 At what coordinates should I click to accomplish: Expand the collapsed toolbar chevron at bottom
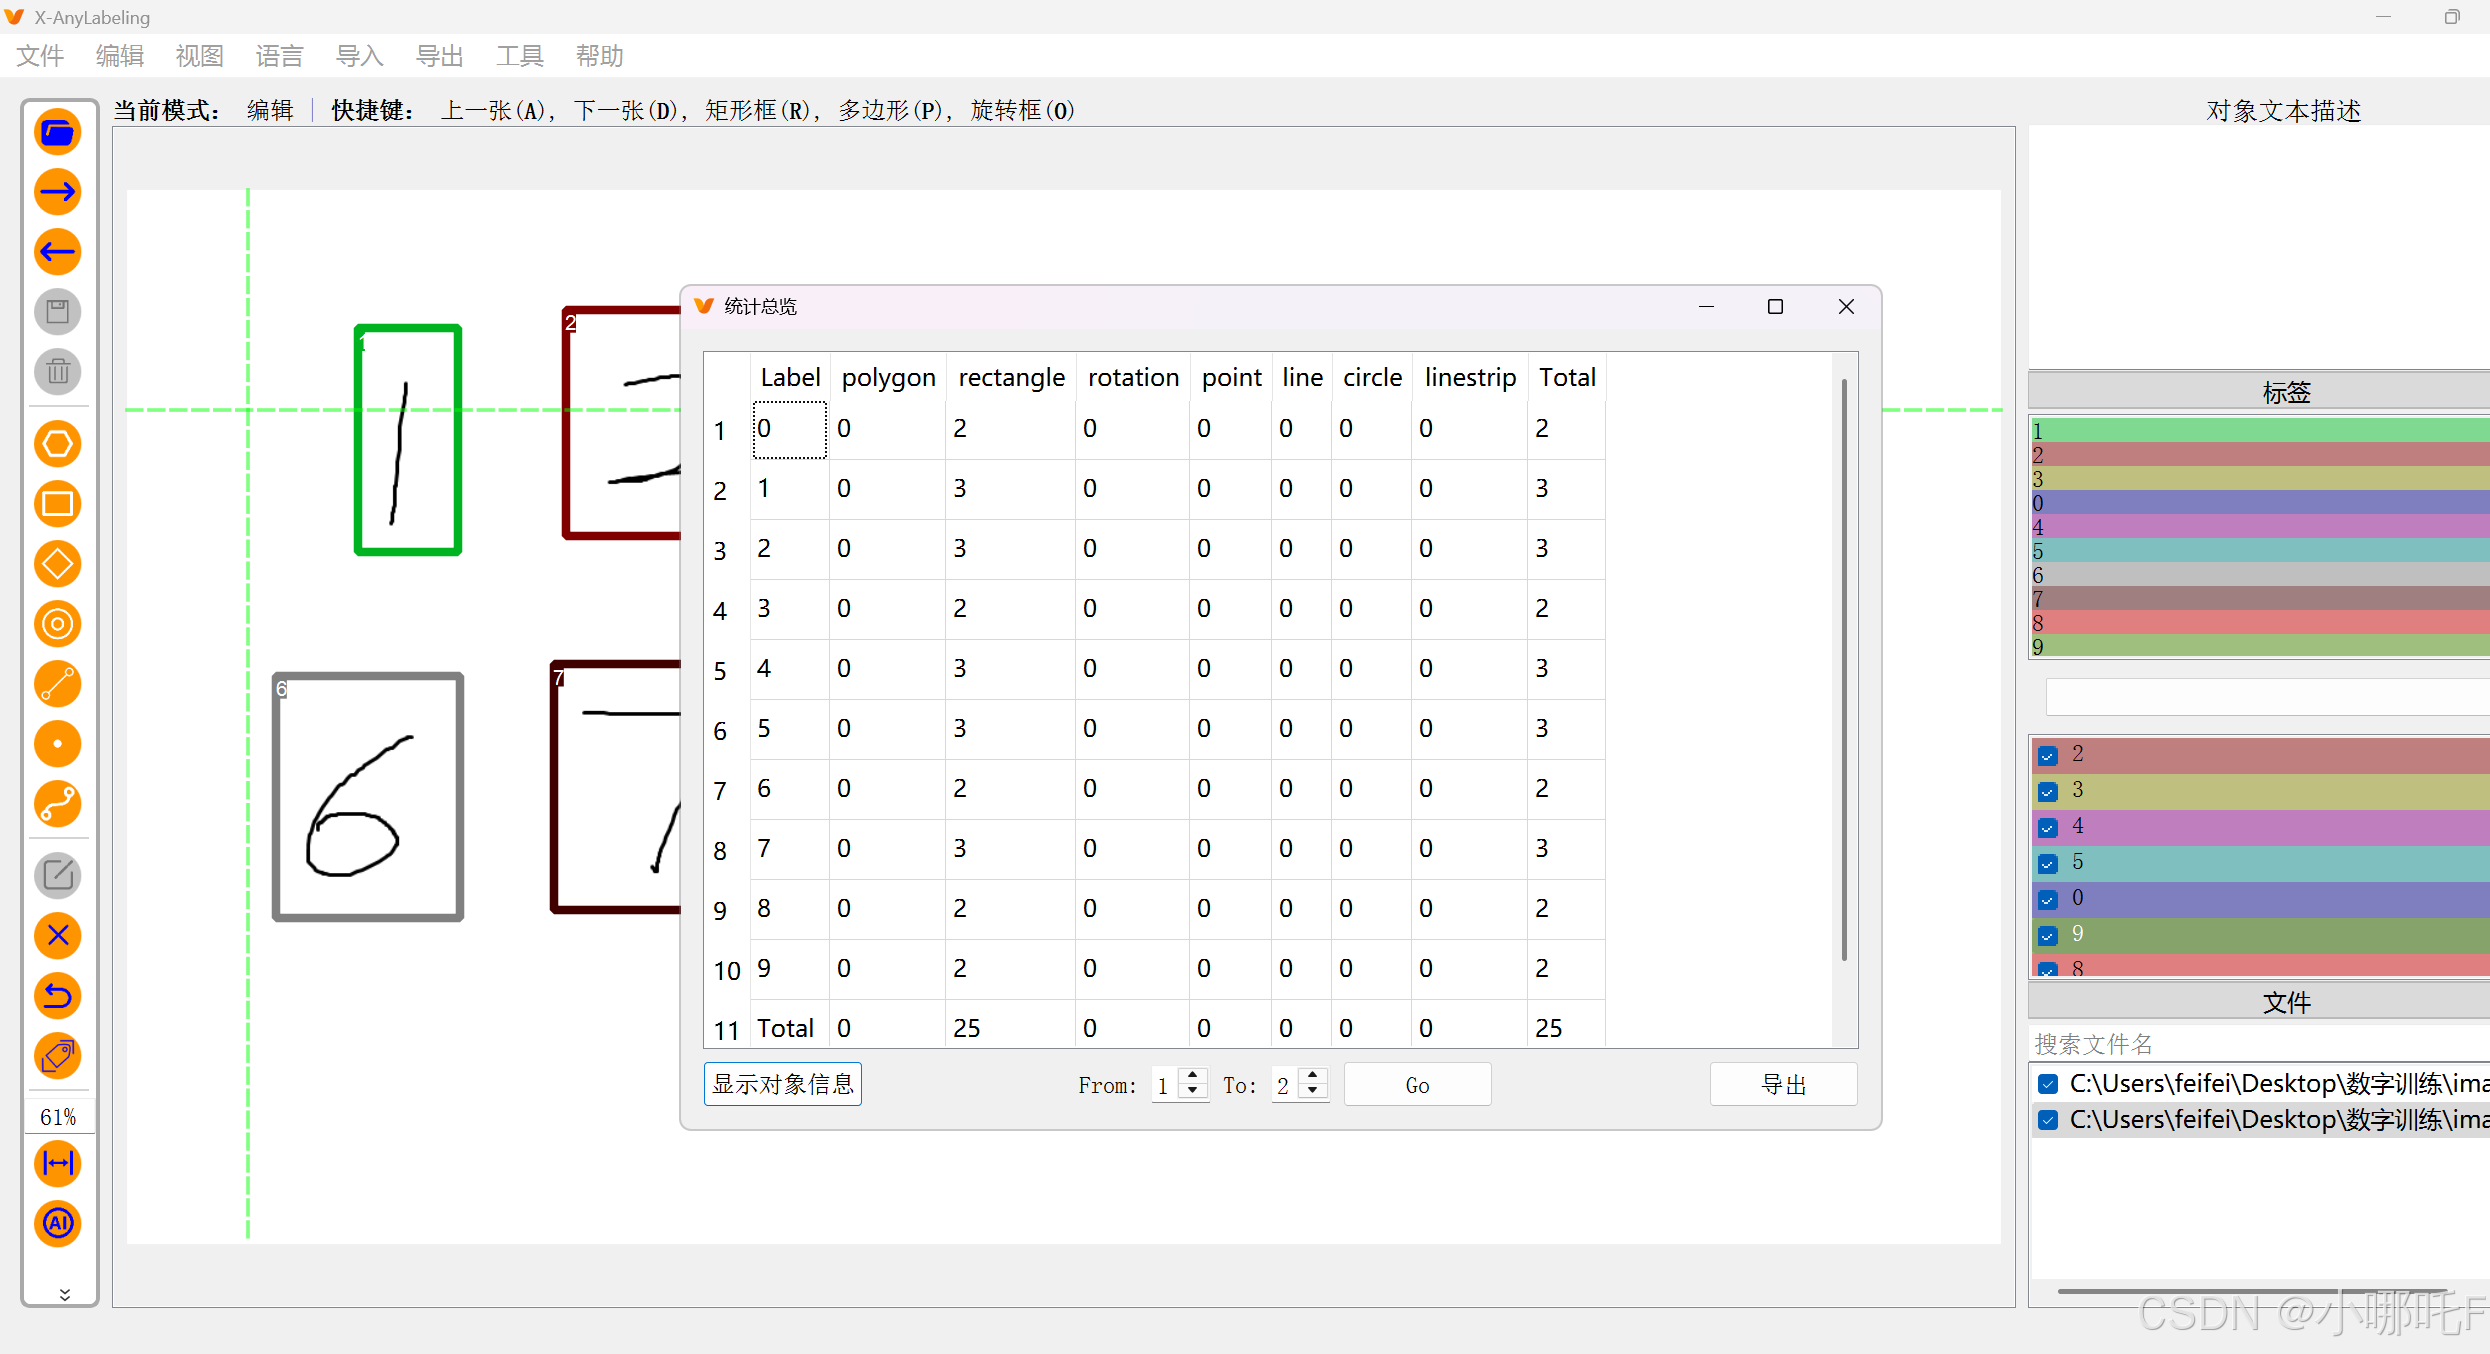coord(63,1293)
